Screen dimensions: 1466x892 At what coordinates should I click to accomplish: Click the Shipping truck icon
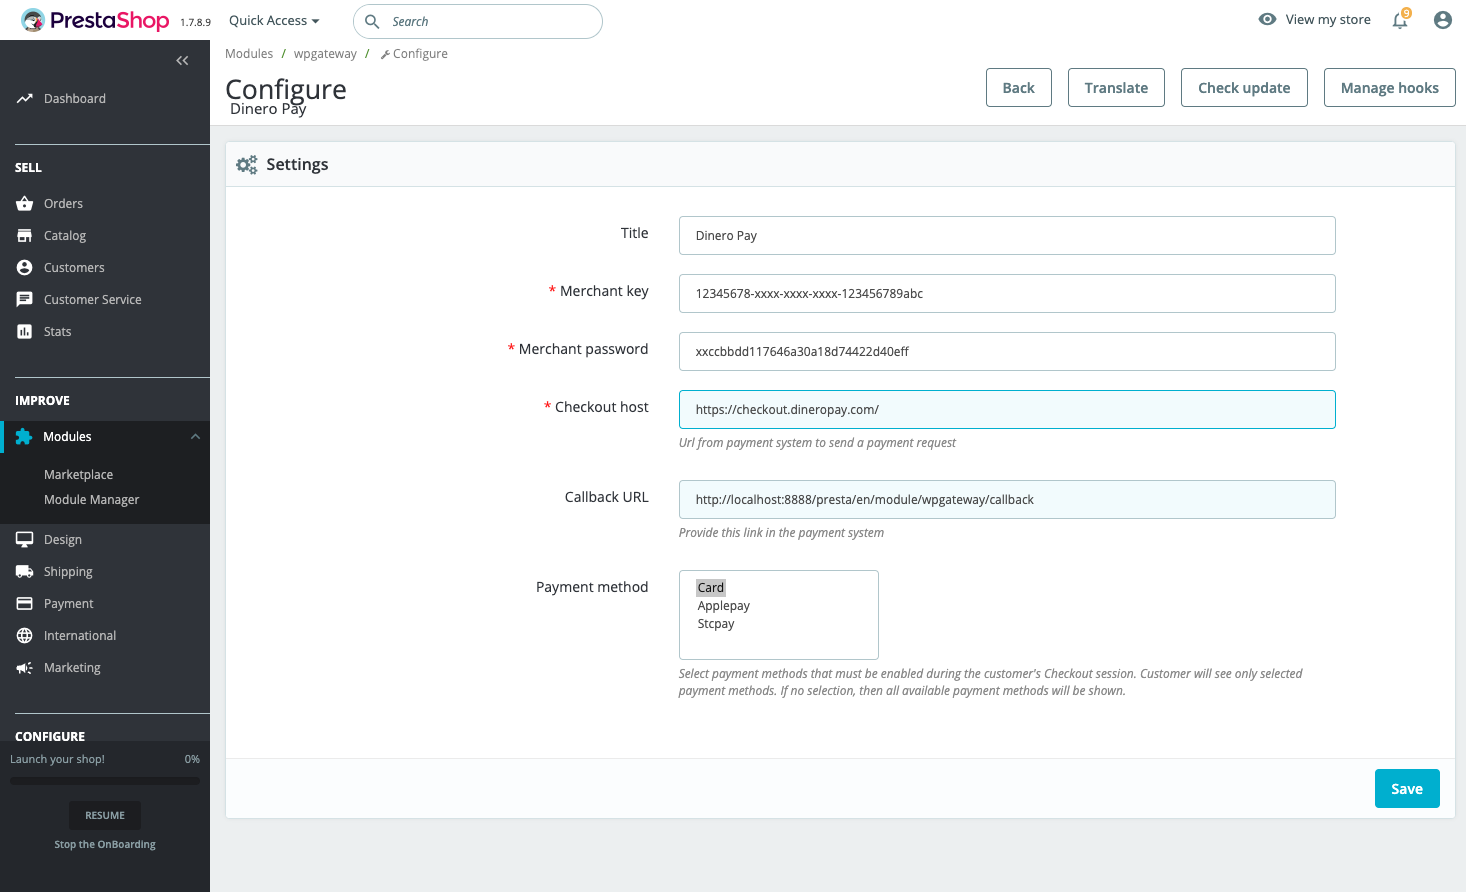click(25, 572)
